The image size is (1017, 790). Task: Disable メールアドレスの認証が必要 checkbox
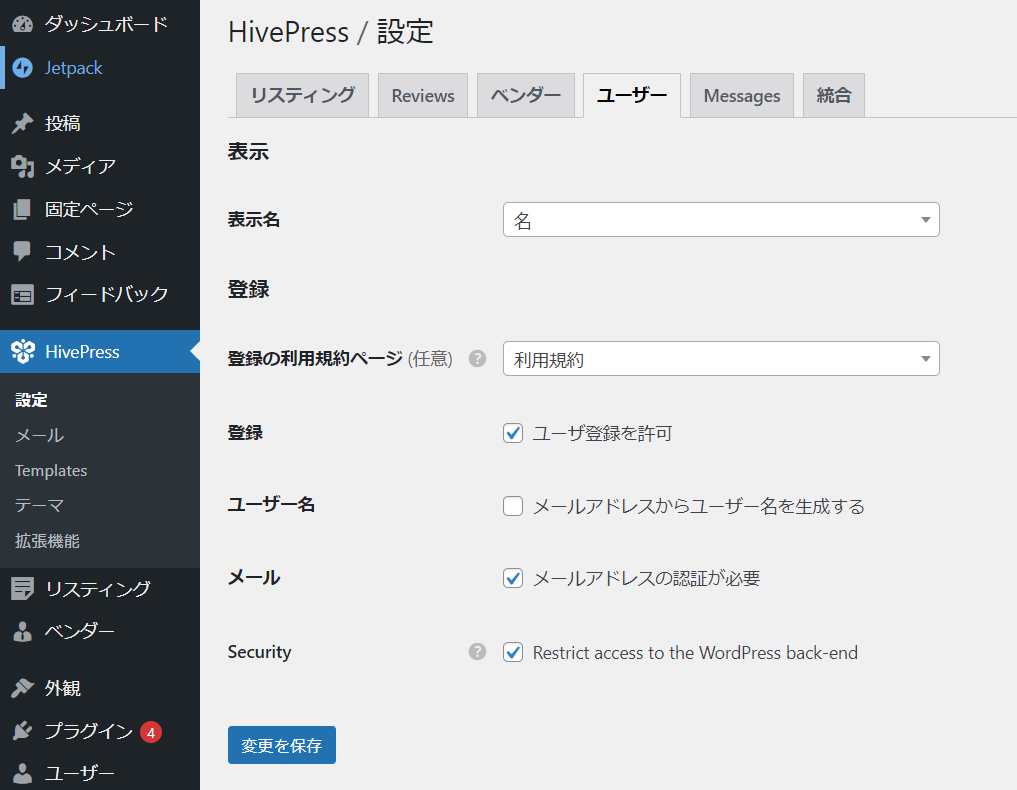[513, 578]
